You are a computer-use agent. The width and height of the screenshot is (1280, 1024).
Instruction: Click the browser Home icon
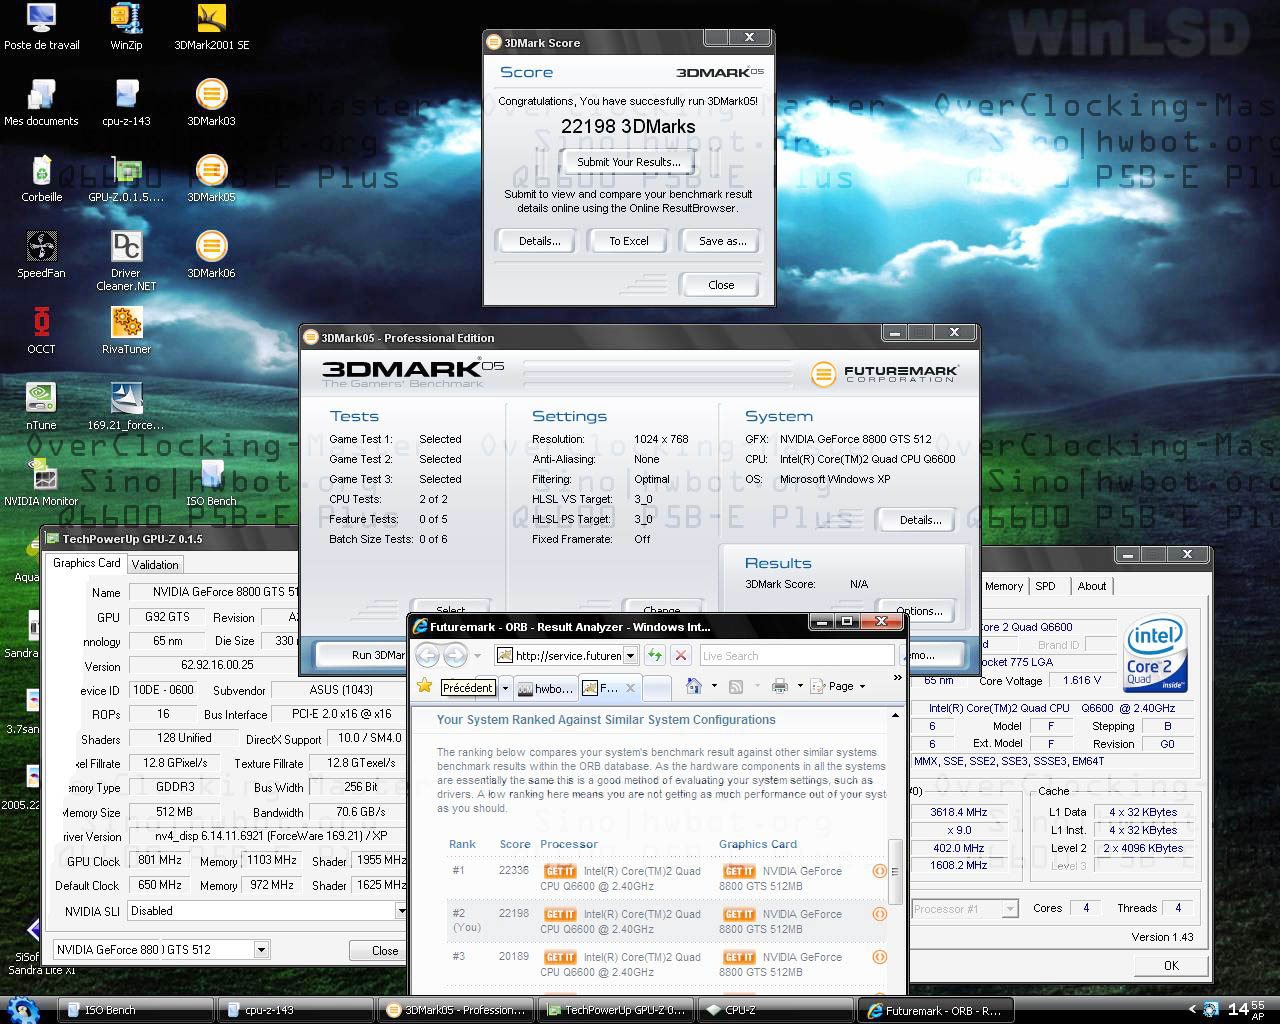(x=694, y=686)
